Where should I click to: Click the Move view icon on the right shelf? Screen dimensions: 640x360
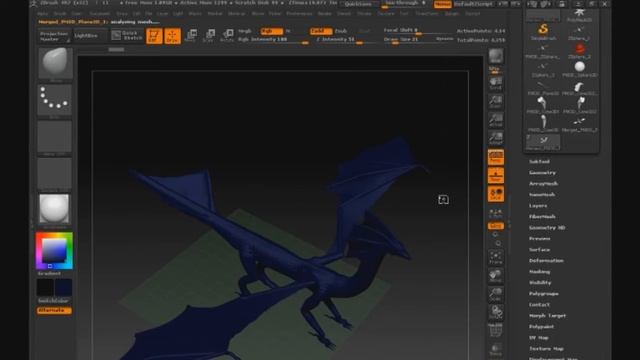[x=496, y=276]
